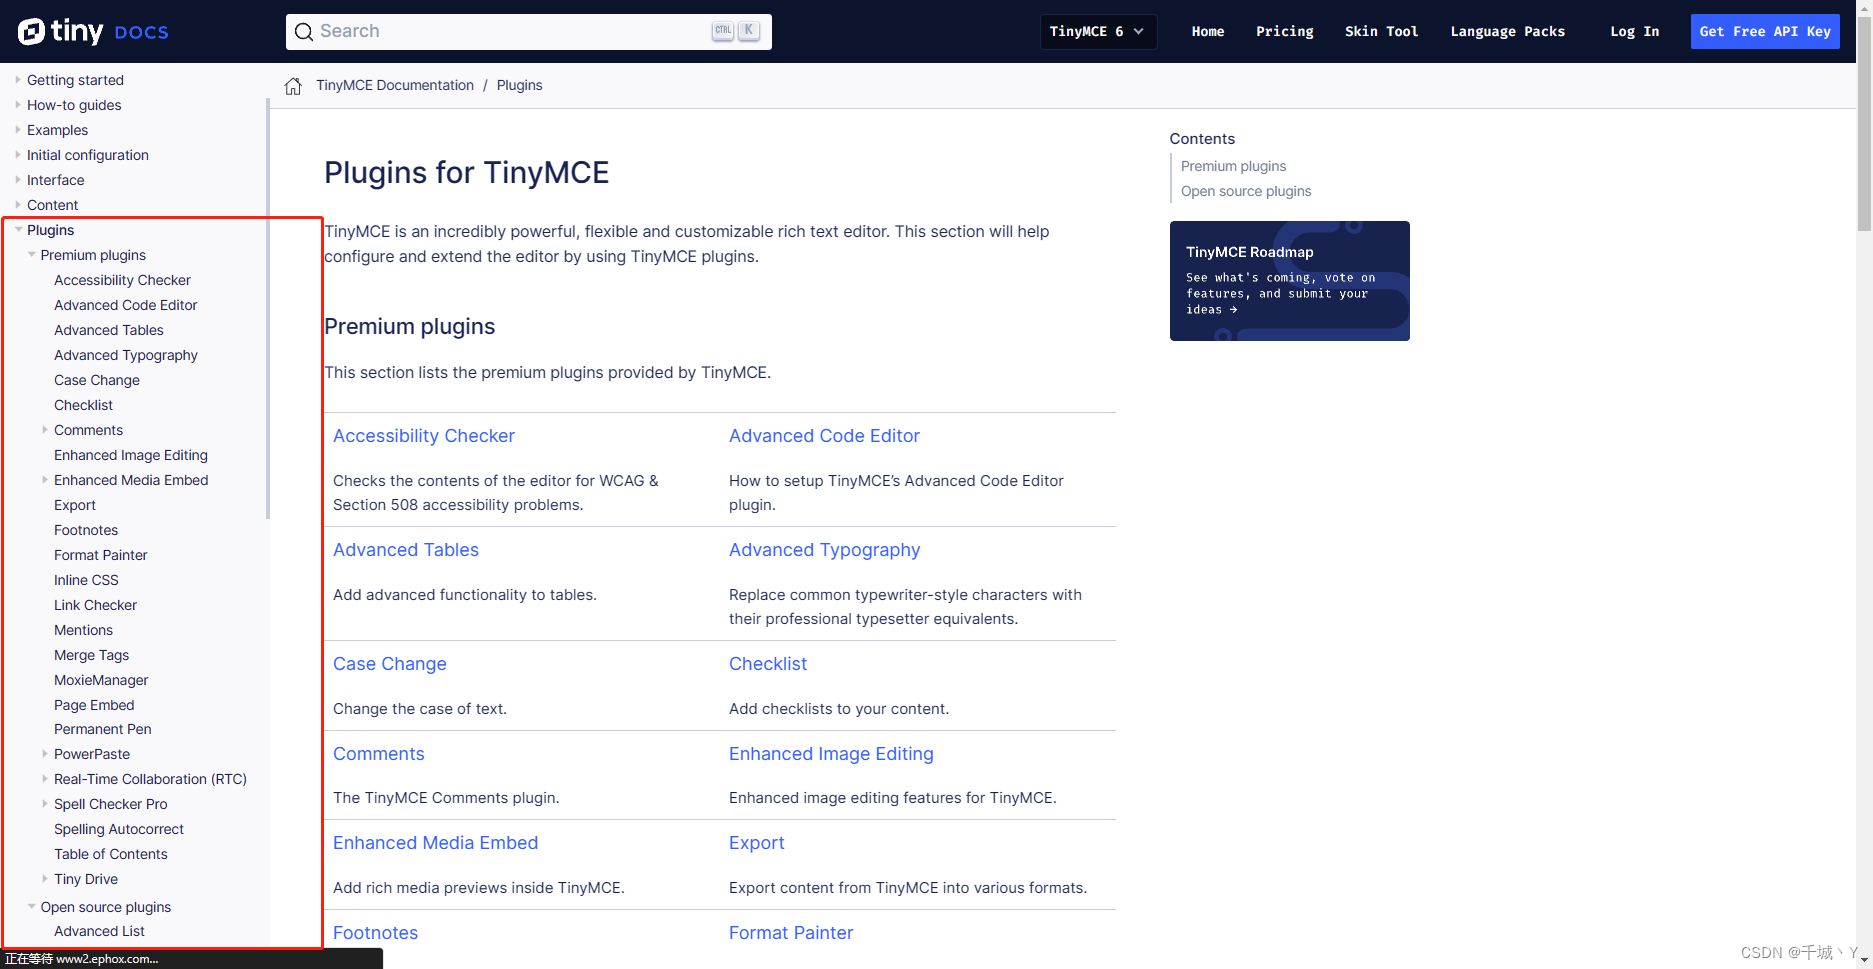Click the Get Free API Key button

(x=1764, y=31)
